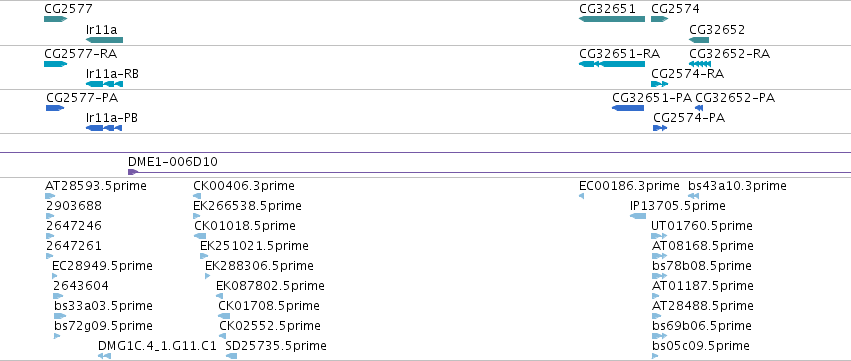851x361 pixels.
Task: Click the UT01760.5prime EST label
Action: click(x=702, y=226)
